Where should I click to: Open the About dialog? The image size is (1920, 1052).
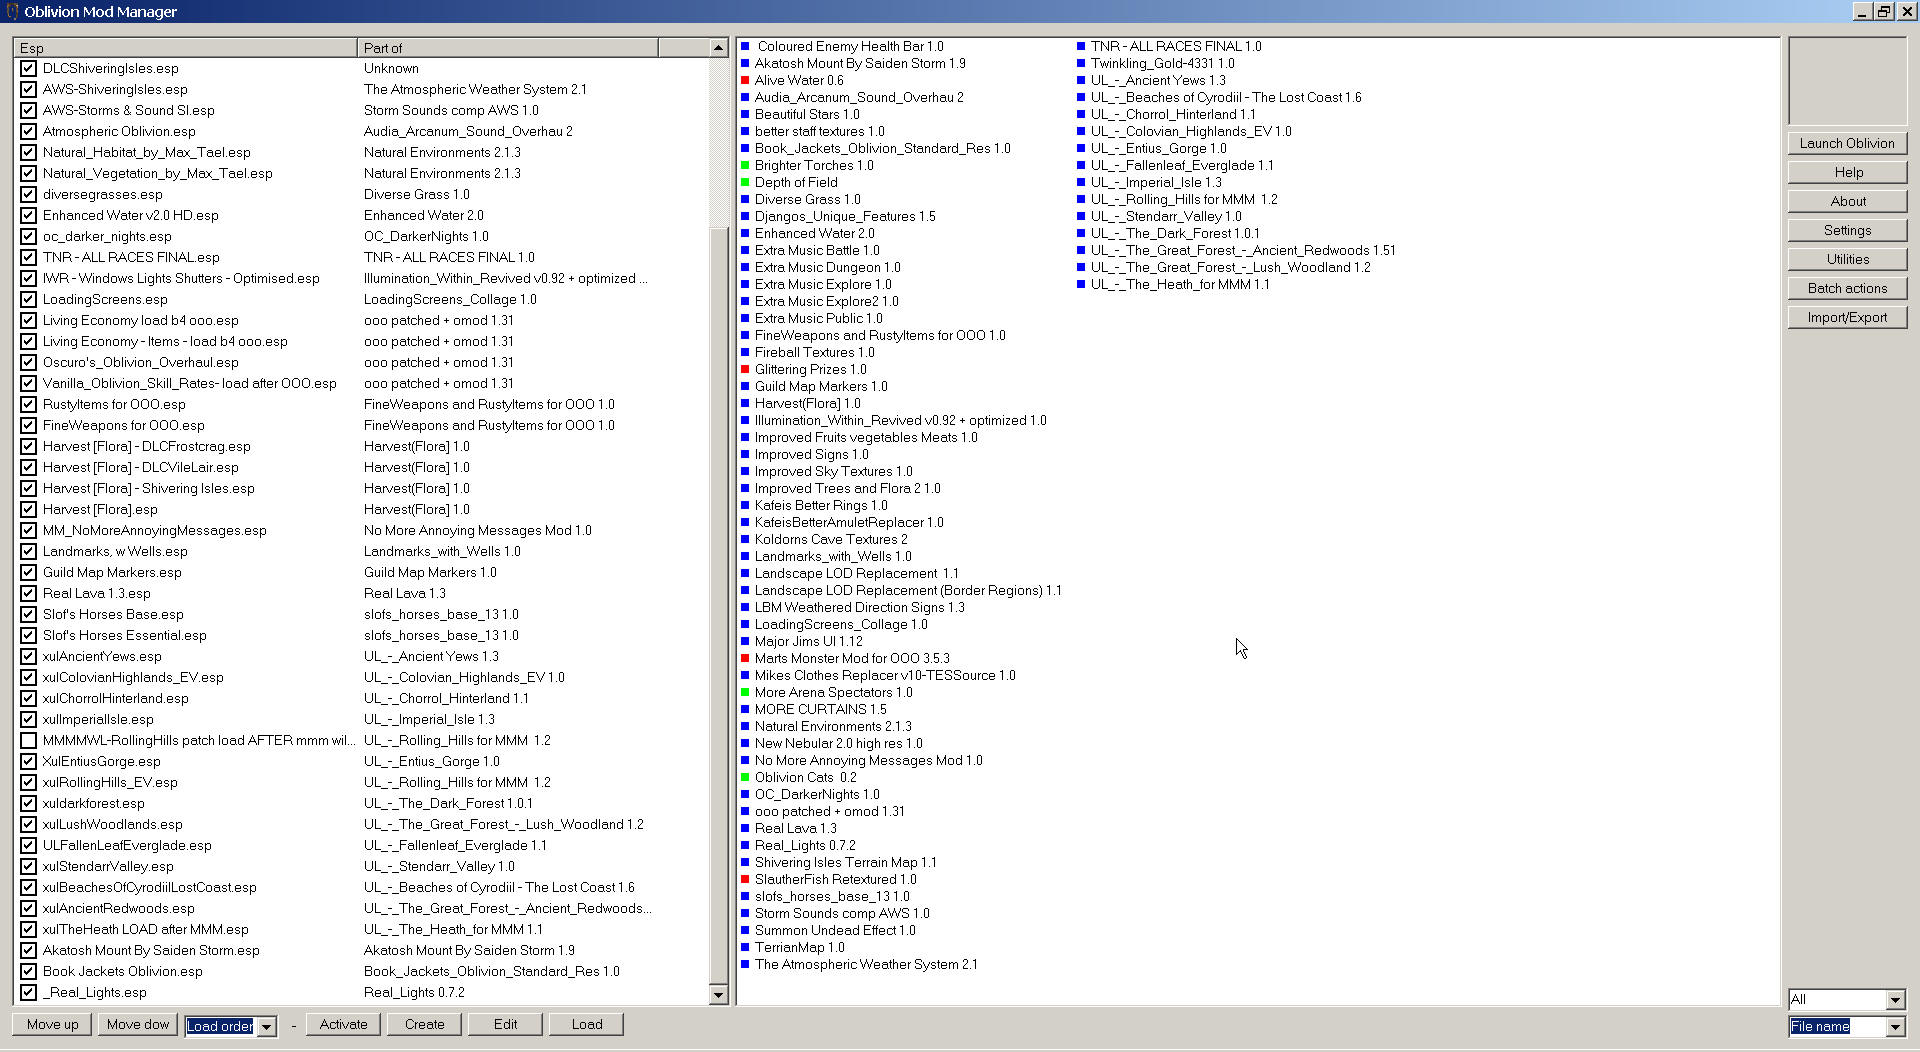(x=1847, y=201)
